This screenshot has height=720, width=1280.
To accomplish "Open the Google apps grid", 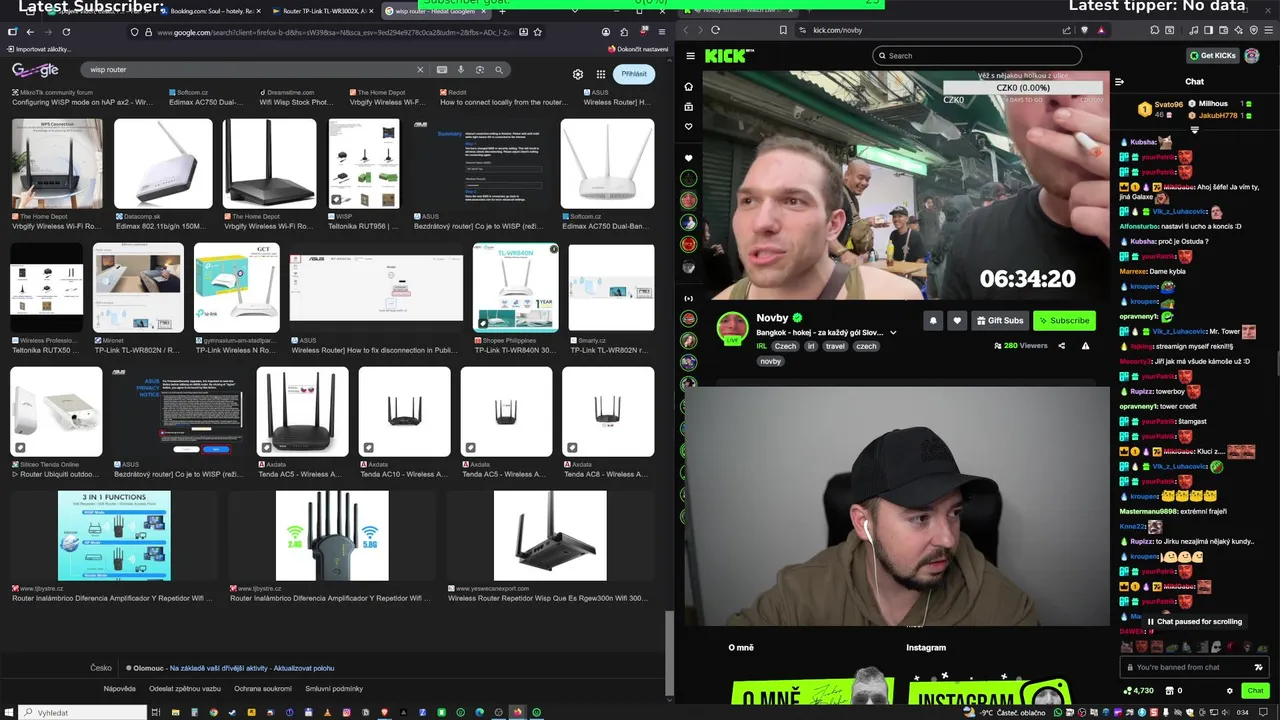I will pos(601,74).
